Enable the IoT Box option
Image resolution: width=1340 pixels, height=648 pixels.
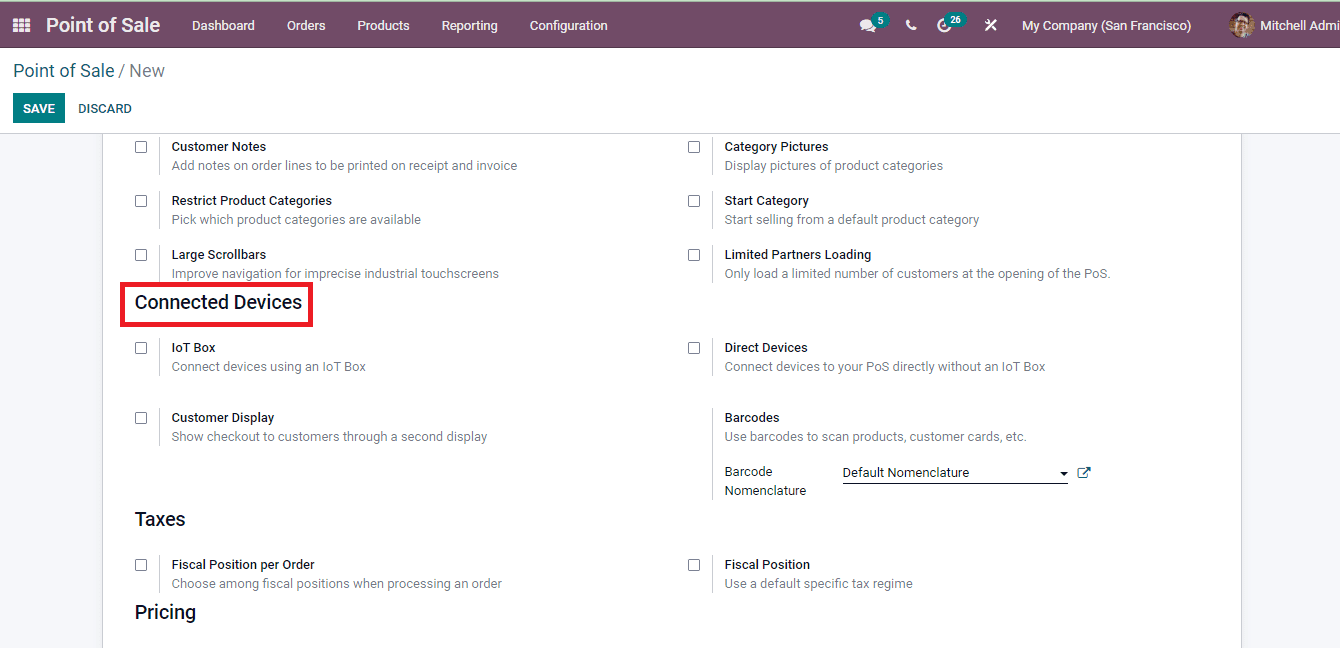pyautogui.click(x=141, y=347)
